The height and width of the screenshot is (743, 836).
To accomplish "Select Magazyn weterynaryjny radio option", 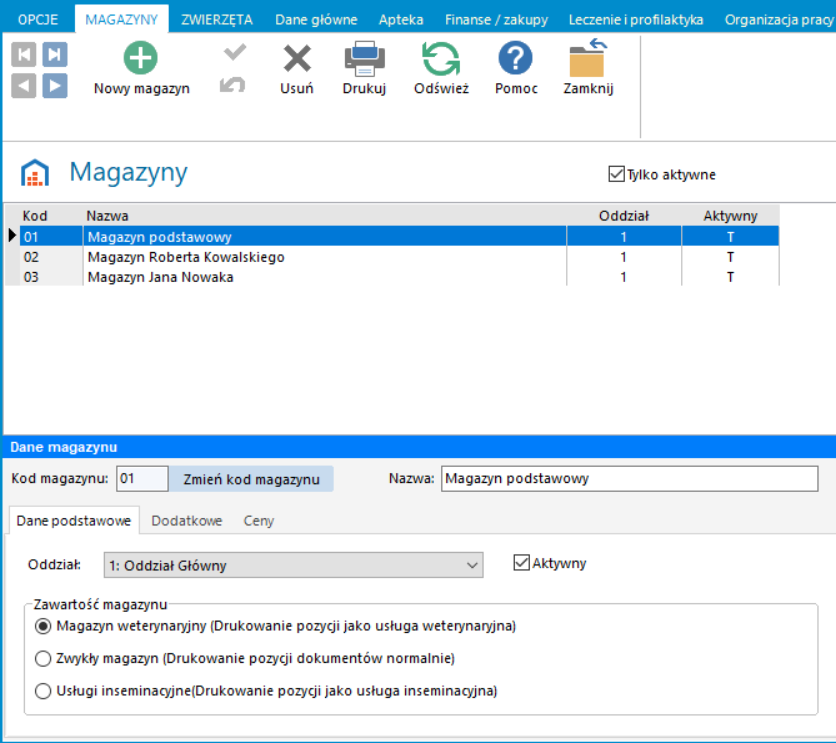I will click(x=43, y=626).
